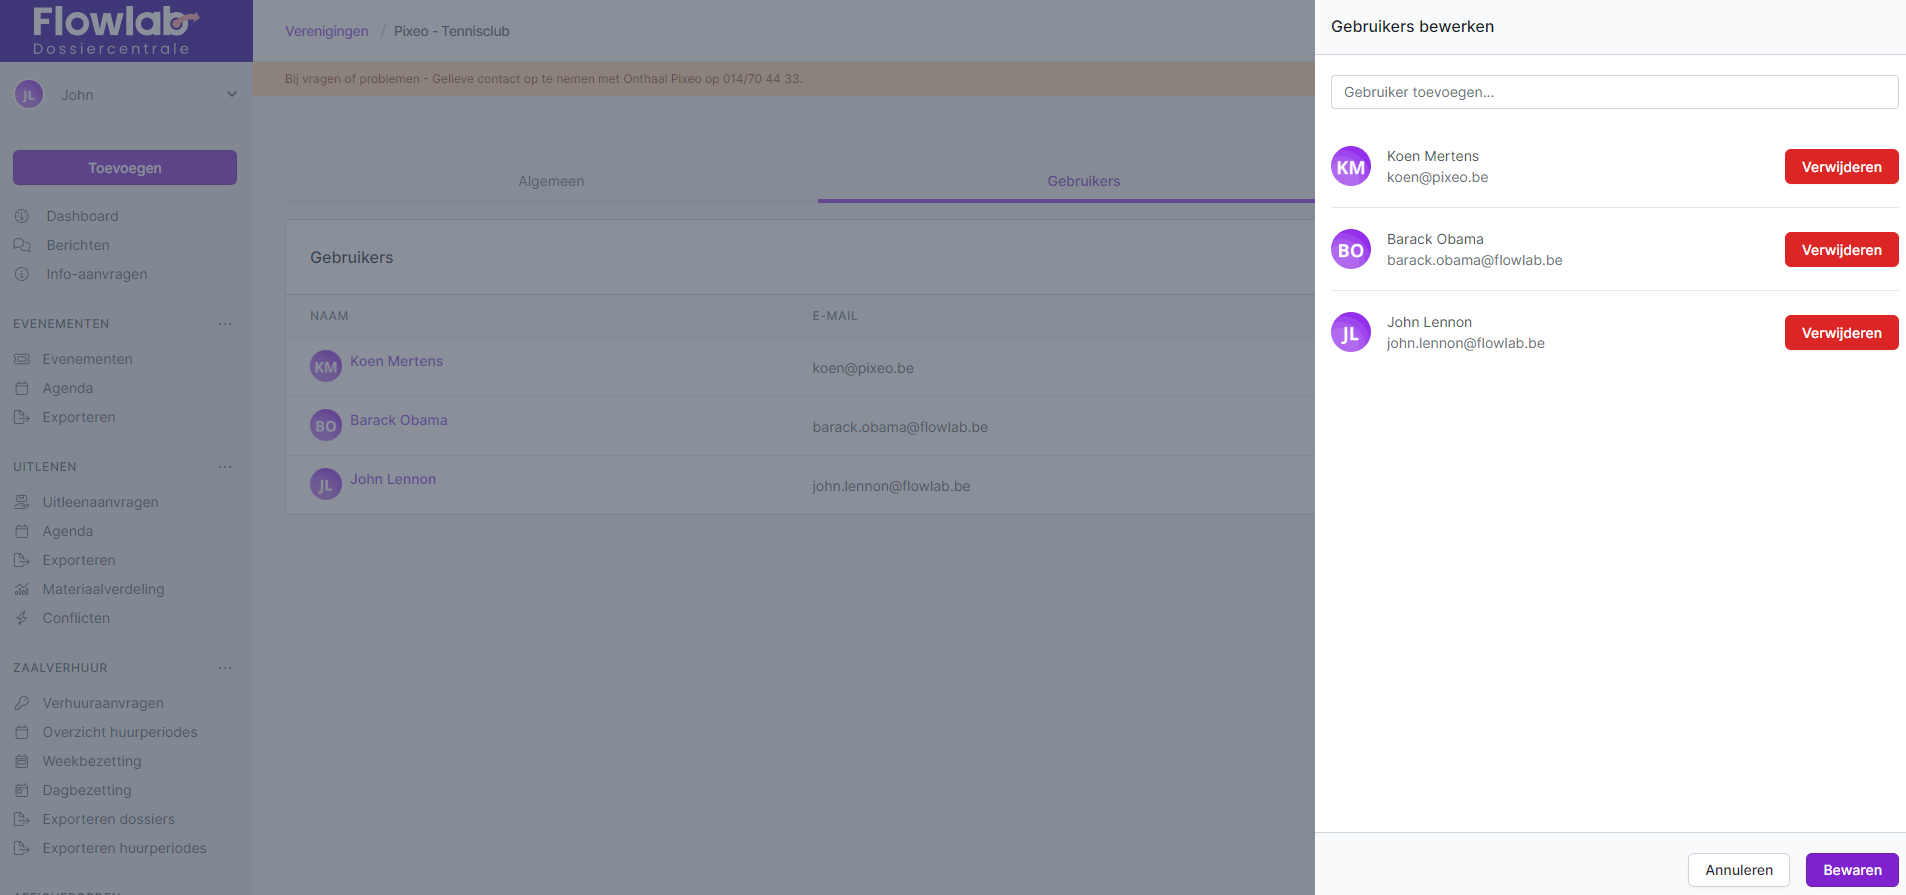Click the Berichten chat bubble icon

pos(22,245)
